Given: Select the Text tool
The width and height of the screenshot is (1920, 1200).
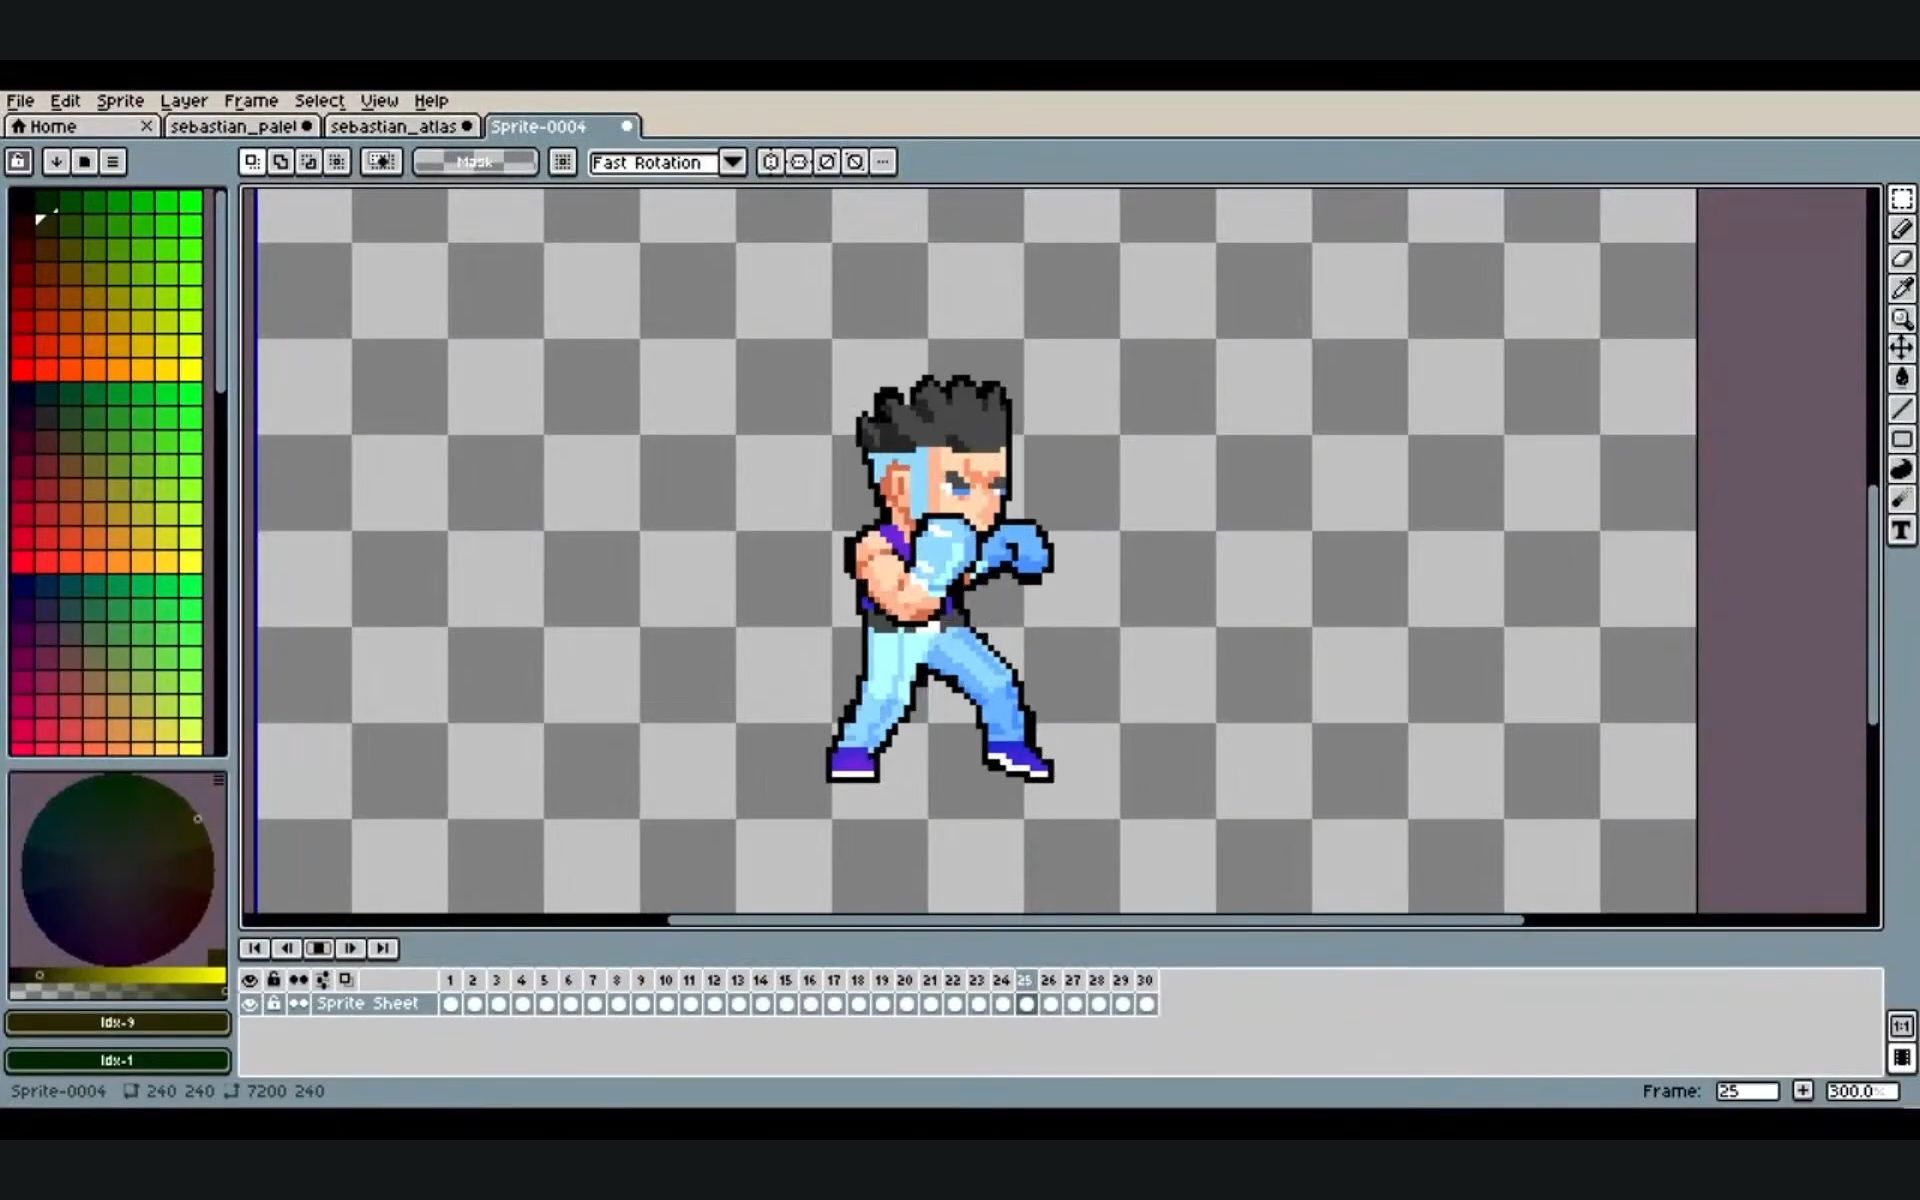Looking at the screenshot, I should pos(1901,531).
